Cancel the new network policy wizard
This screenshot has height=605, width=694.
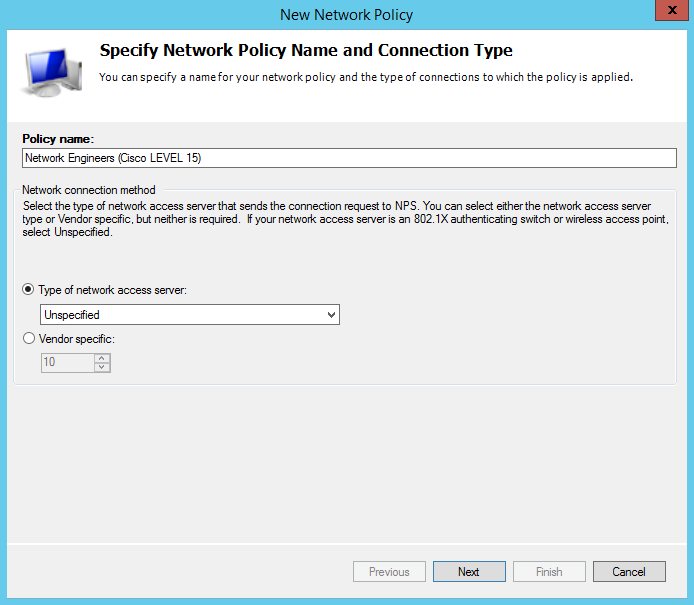[628, 572]
